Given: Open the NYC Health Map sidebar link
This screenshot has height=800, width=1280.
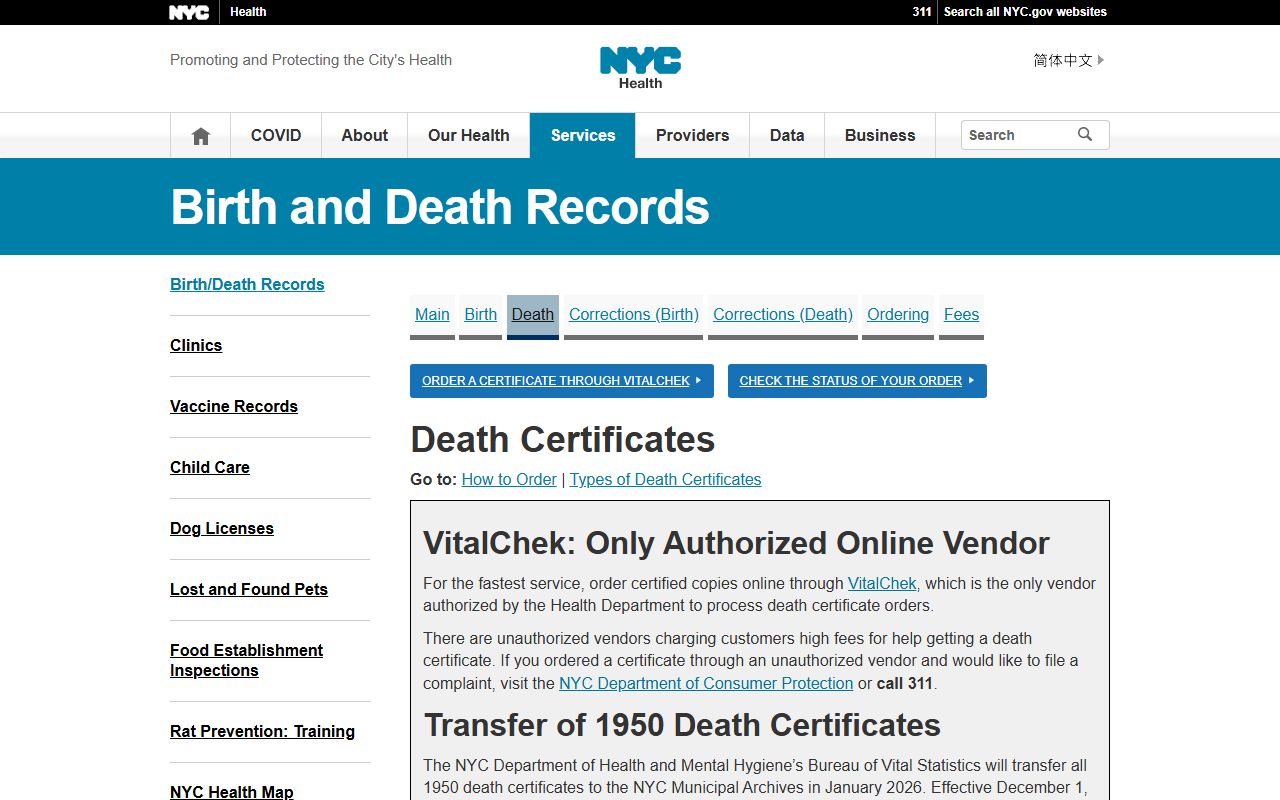Looking at the screenshot, I should [232, 792].
